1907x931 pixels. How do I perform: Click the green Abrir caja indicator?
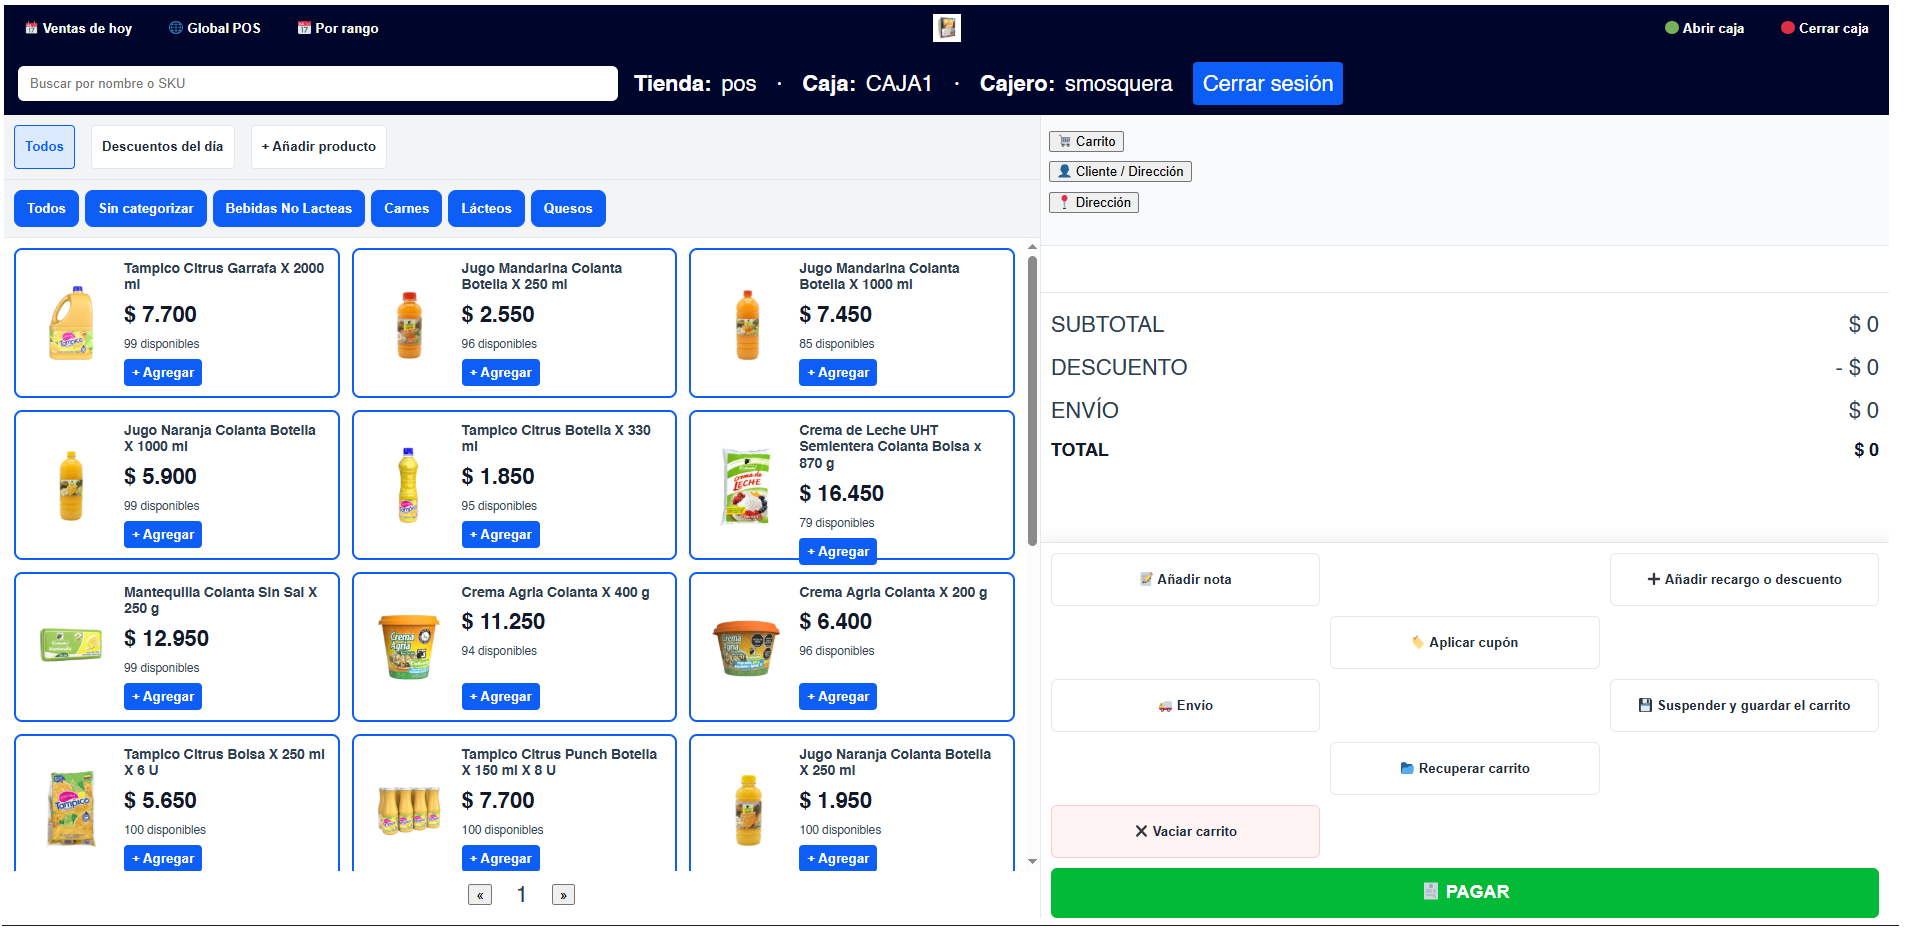(x=1704, y=28)
